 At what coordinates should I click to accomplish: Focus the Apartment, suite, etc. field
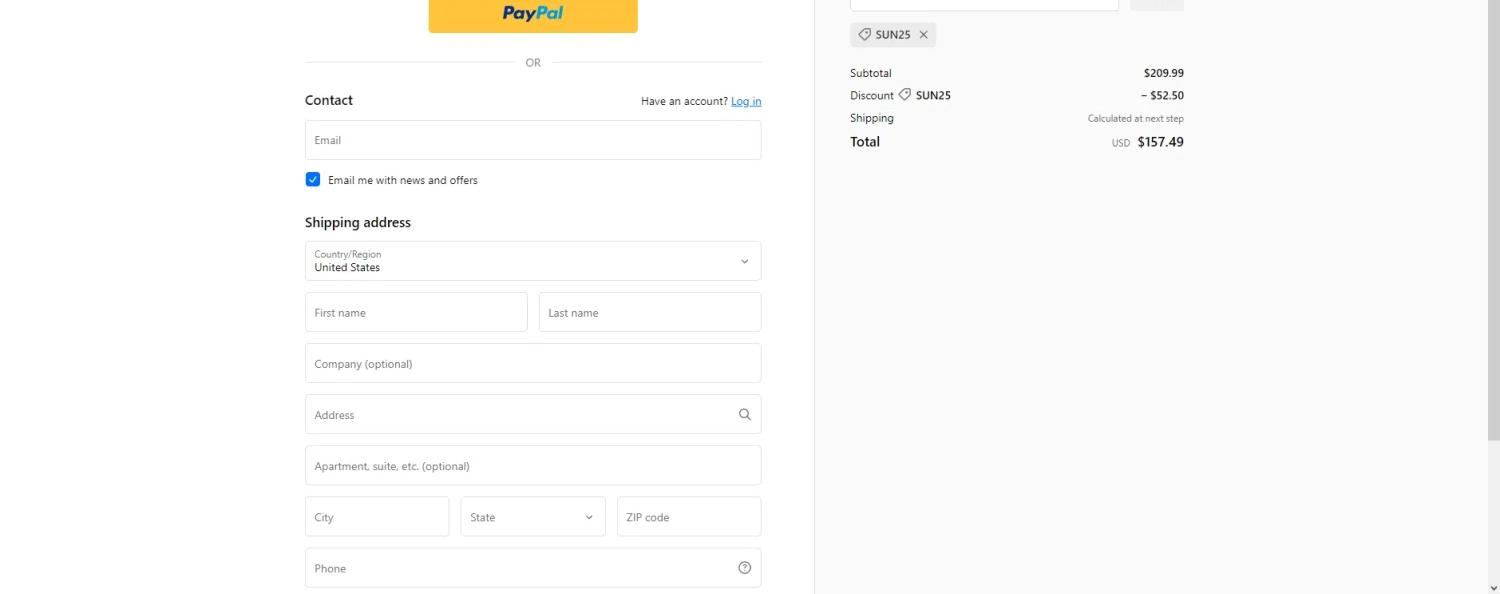pyautogui.click(x=532, y=466)
